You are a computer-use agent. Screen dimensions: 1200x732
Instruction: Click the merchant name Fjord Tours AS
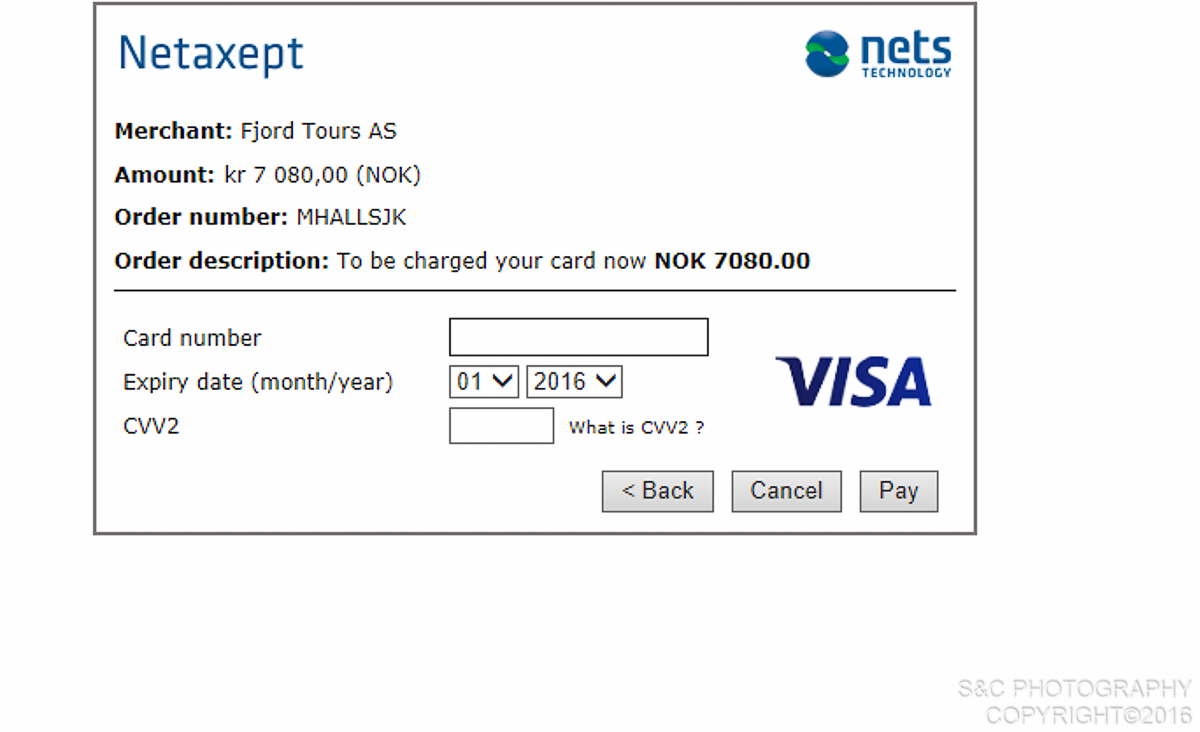318,131
